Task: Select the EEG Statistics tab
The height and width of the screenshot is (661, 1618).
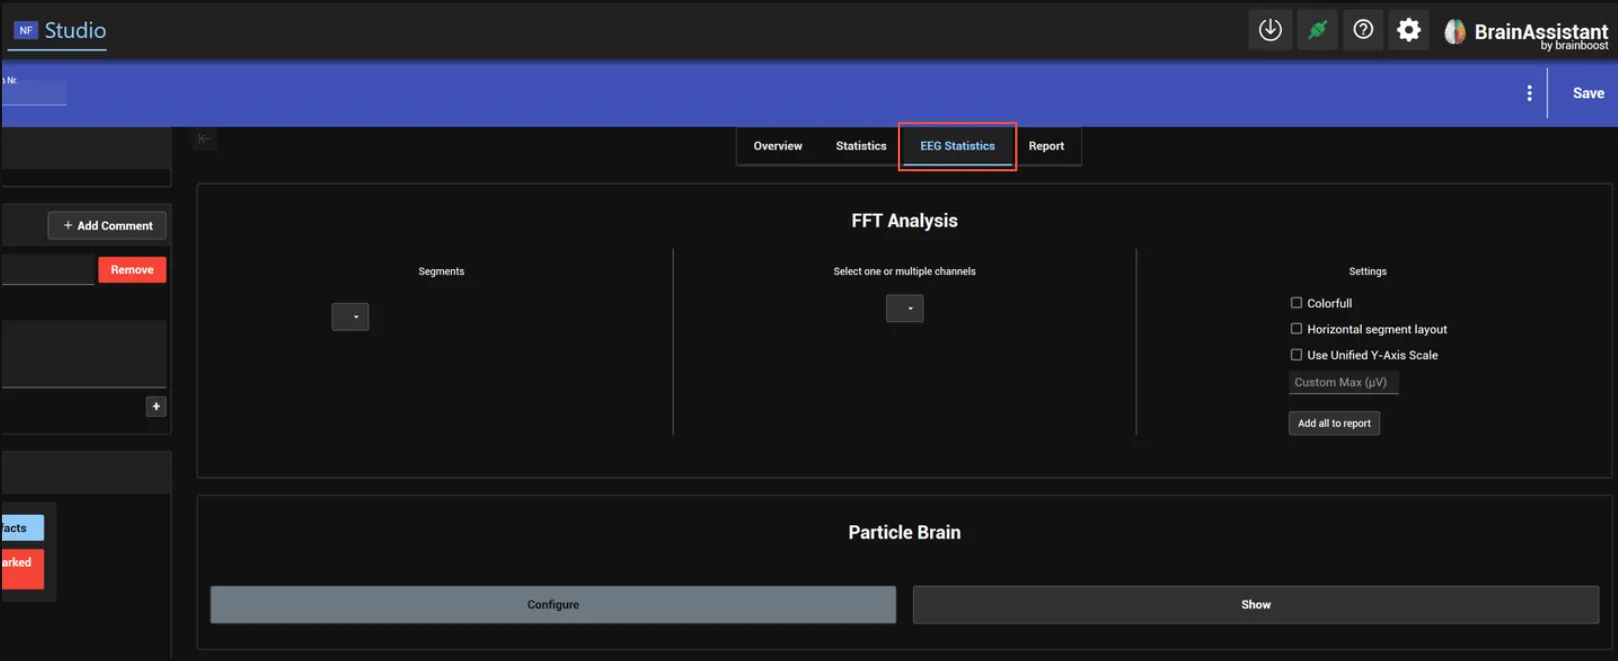Action: (x=958, y=146)
